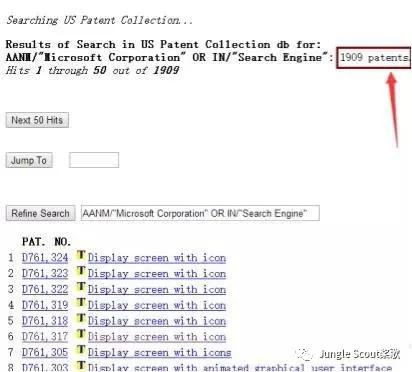Screen dimensions: 412x372
Task: Click inside the Refine Search query box
Action: tap(200, 213)
